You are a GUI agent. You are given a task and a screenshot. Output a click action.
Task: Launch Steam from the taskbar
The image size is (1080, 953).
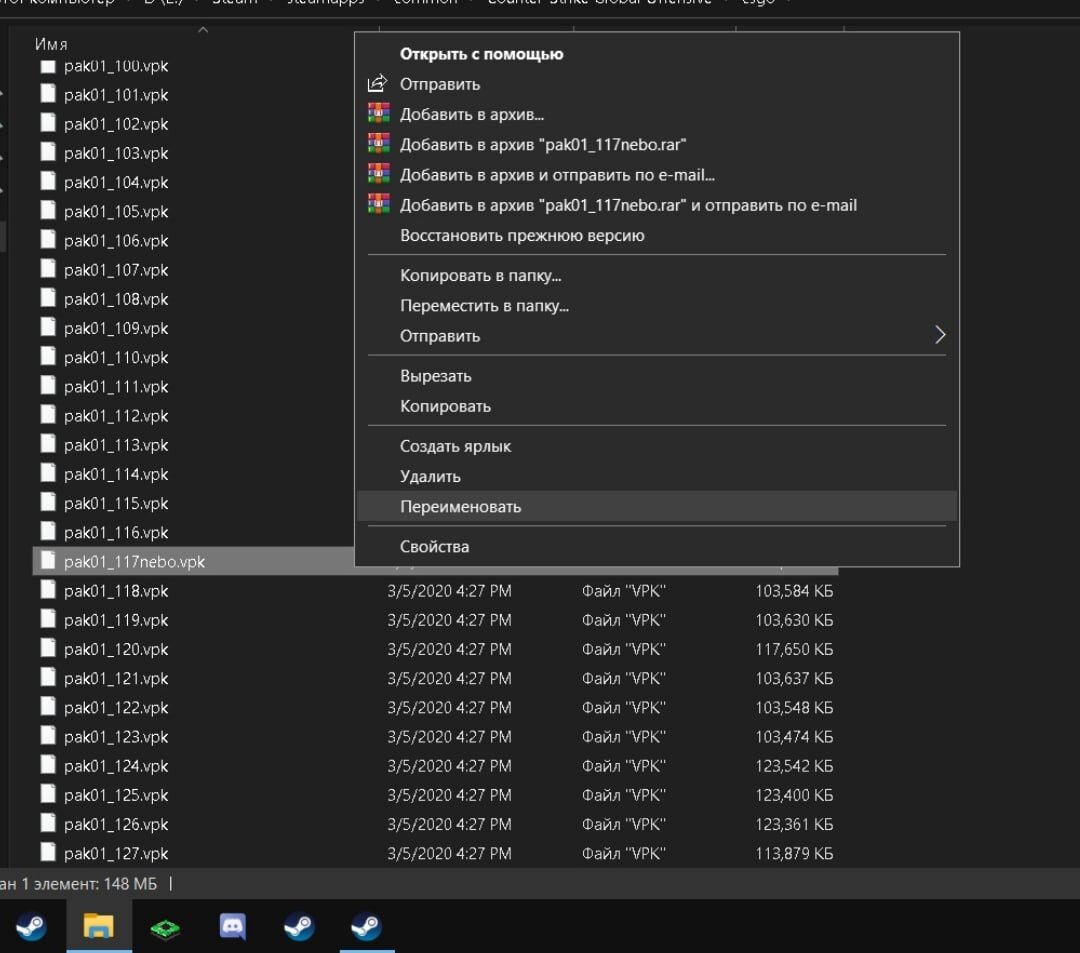pyautogui.click(x=299, y=927)
